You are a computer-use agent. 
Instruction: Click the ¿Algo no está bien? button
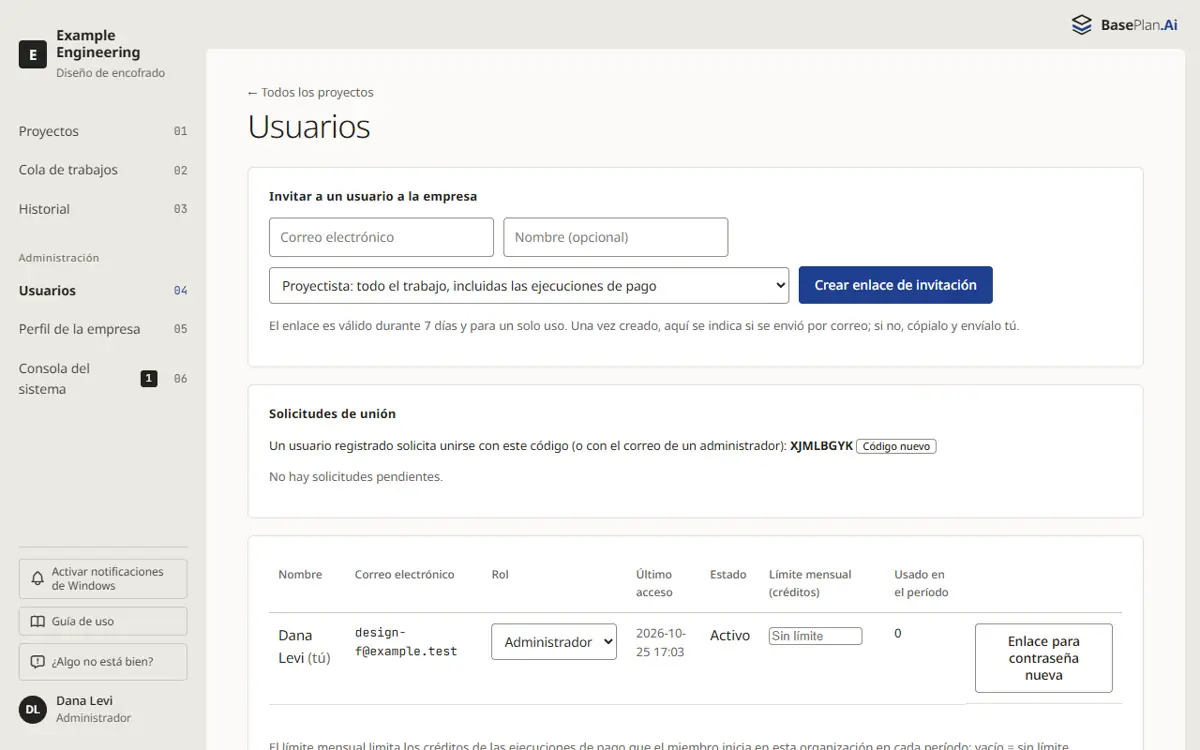(103, 662)
